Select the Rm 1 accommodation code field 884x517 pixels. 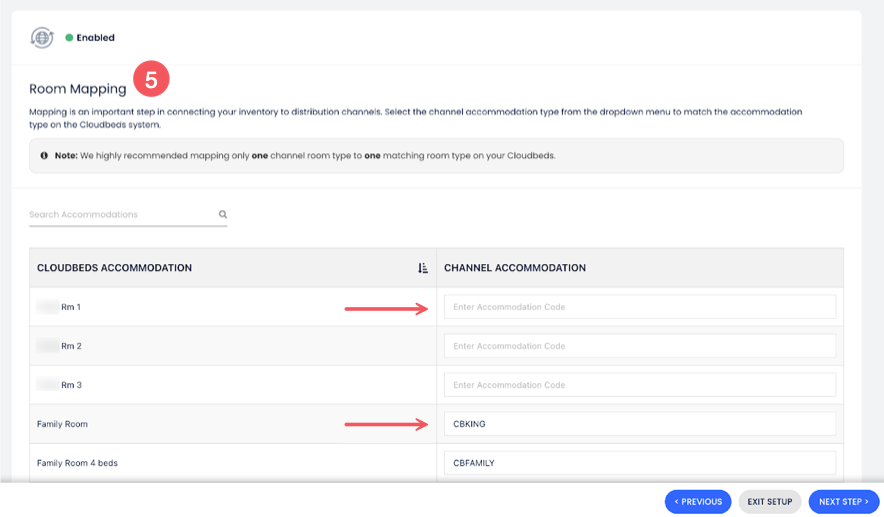[639, 307]
